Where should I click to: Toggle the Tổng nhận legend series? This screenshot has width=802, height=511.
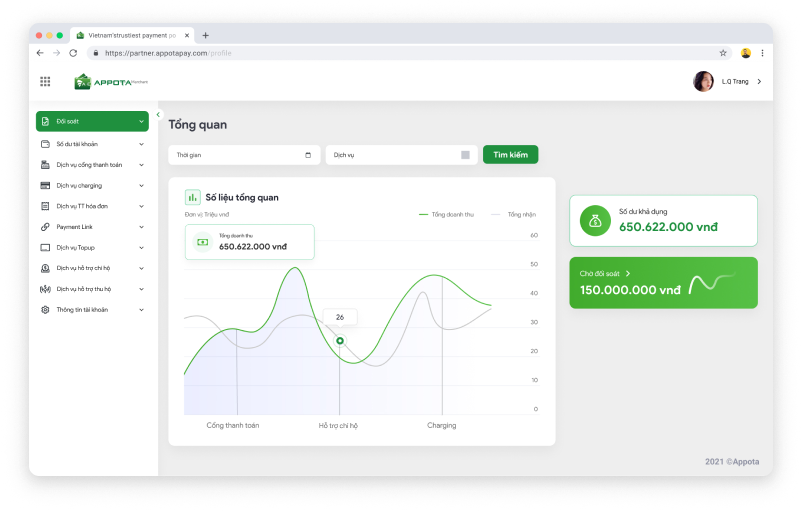[515, 214]
